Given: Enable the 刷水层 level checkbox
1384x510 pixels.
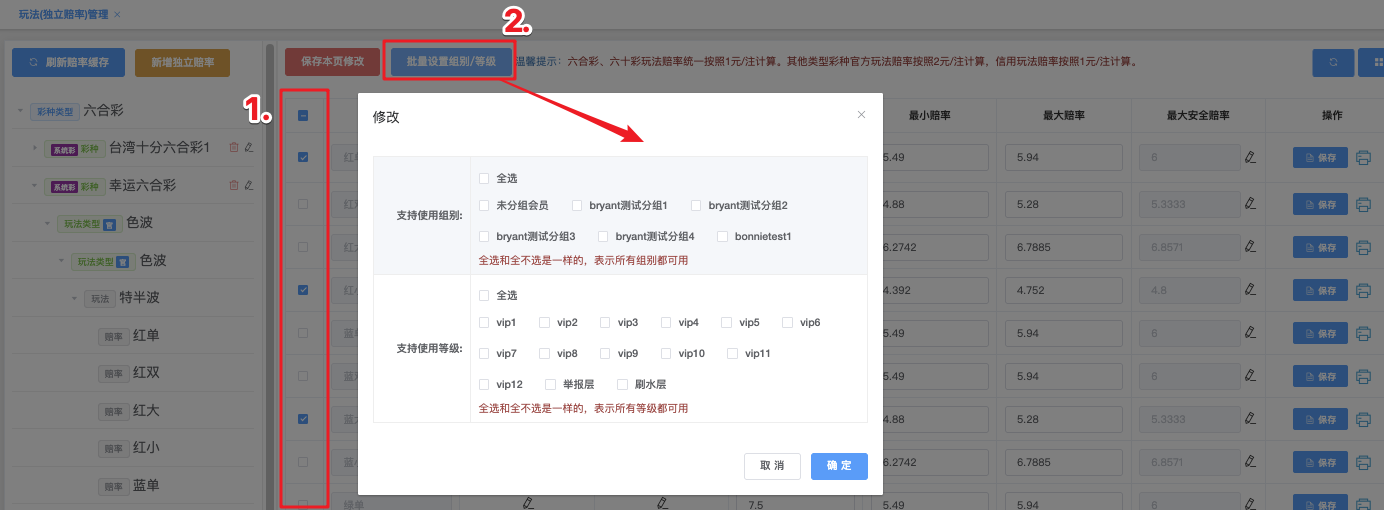Looking at the screenshot, I should 623,384.
